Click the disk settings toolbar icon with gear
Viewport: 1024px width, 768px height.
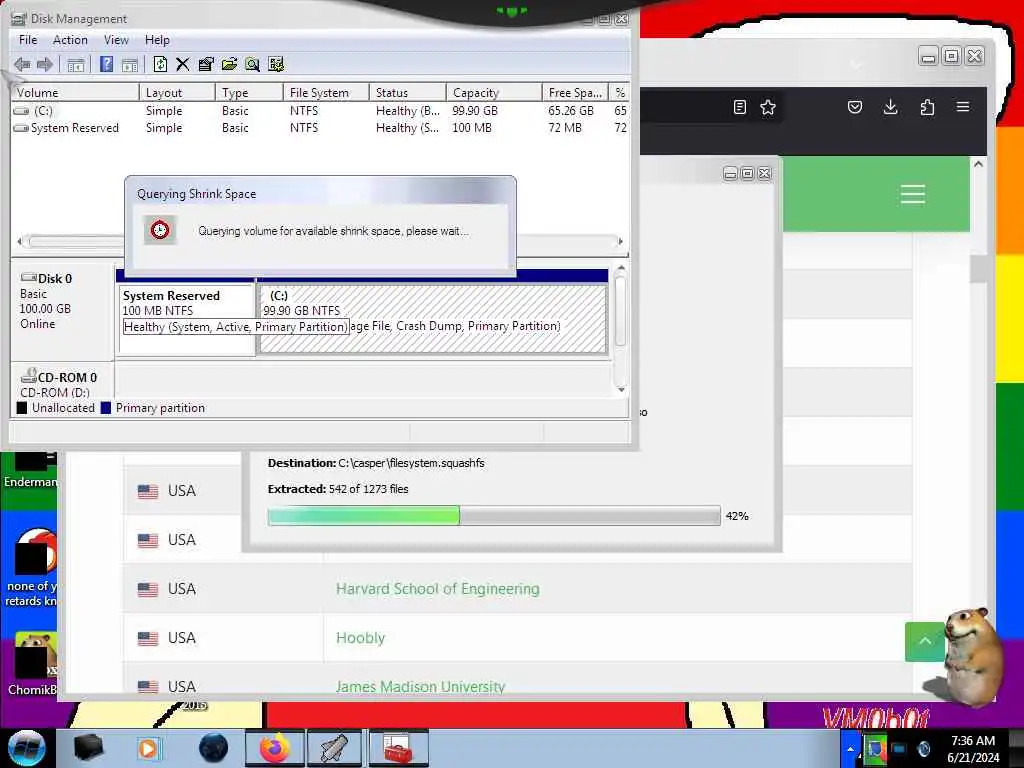click(x=276, y=64)
